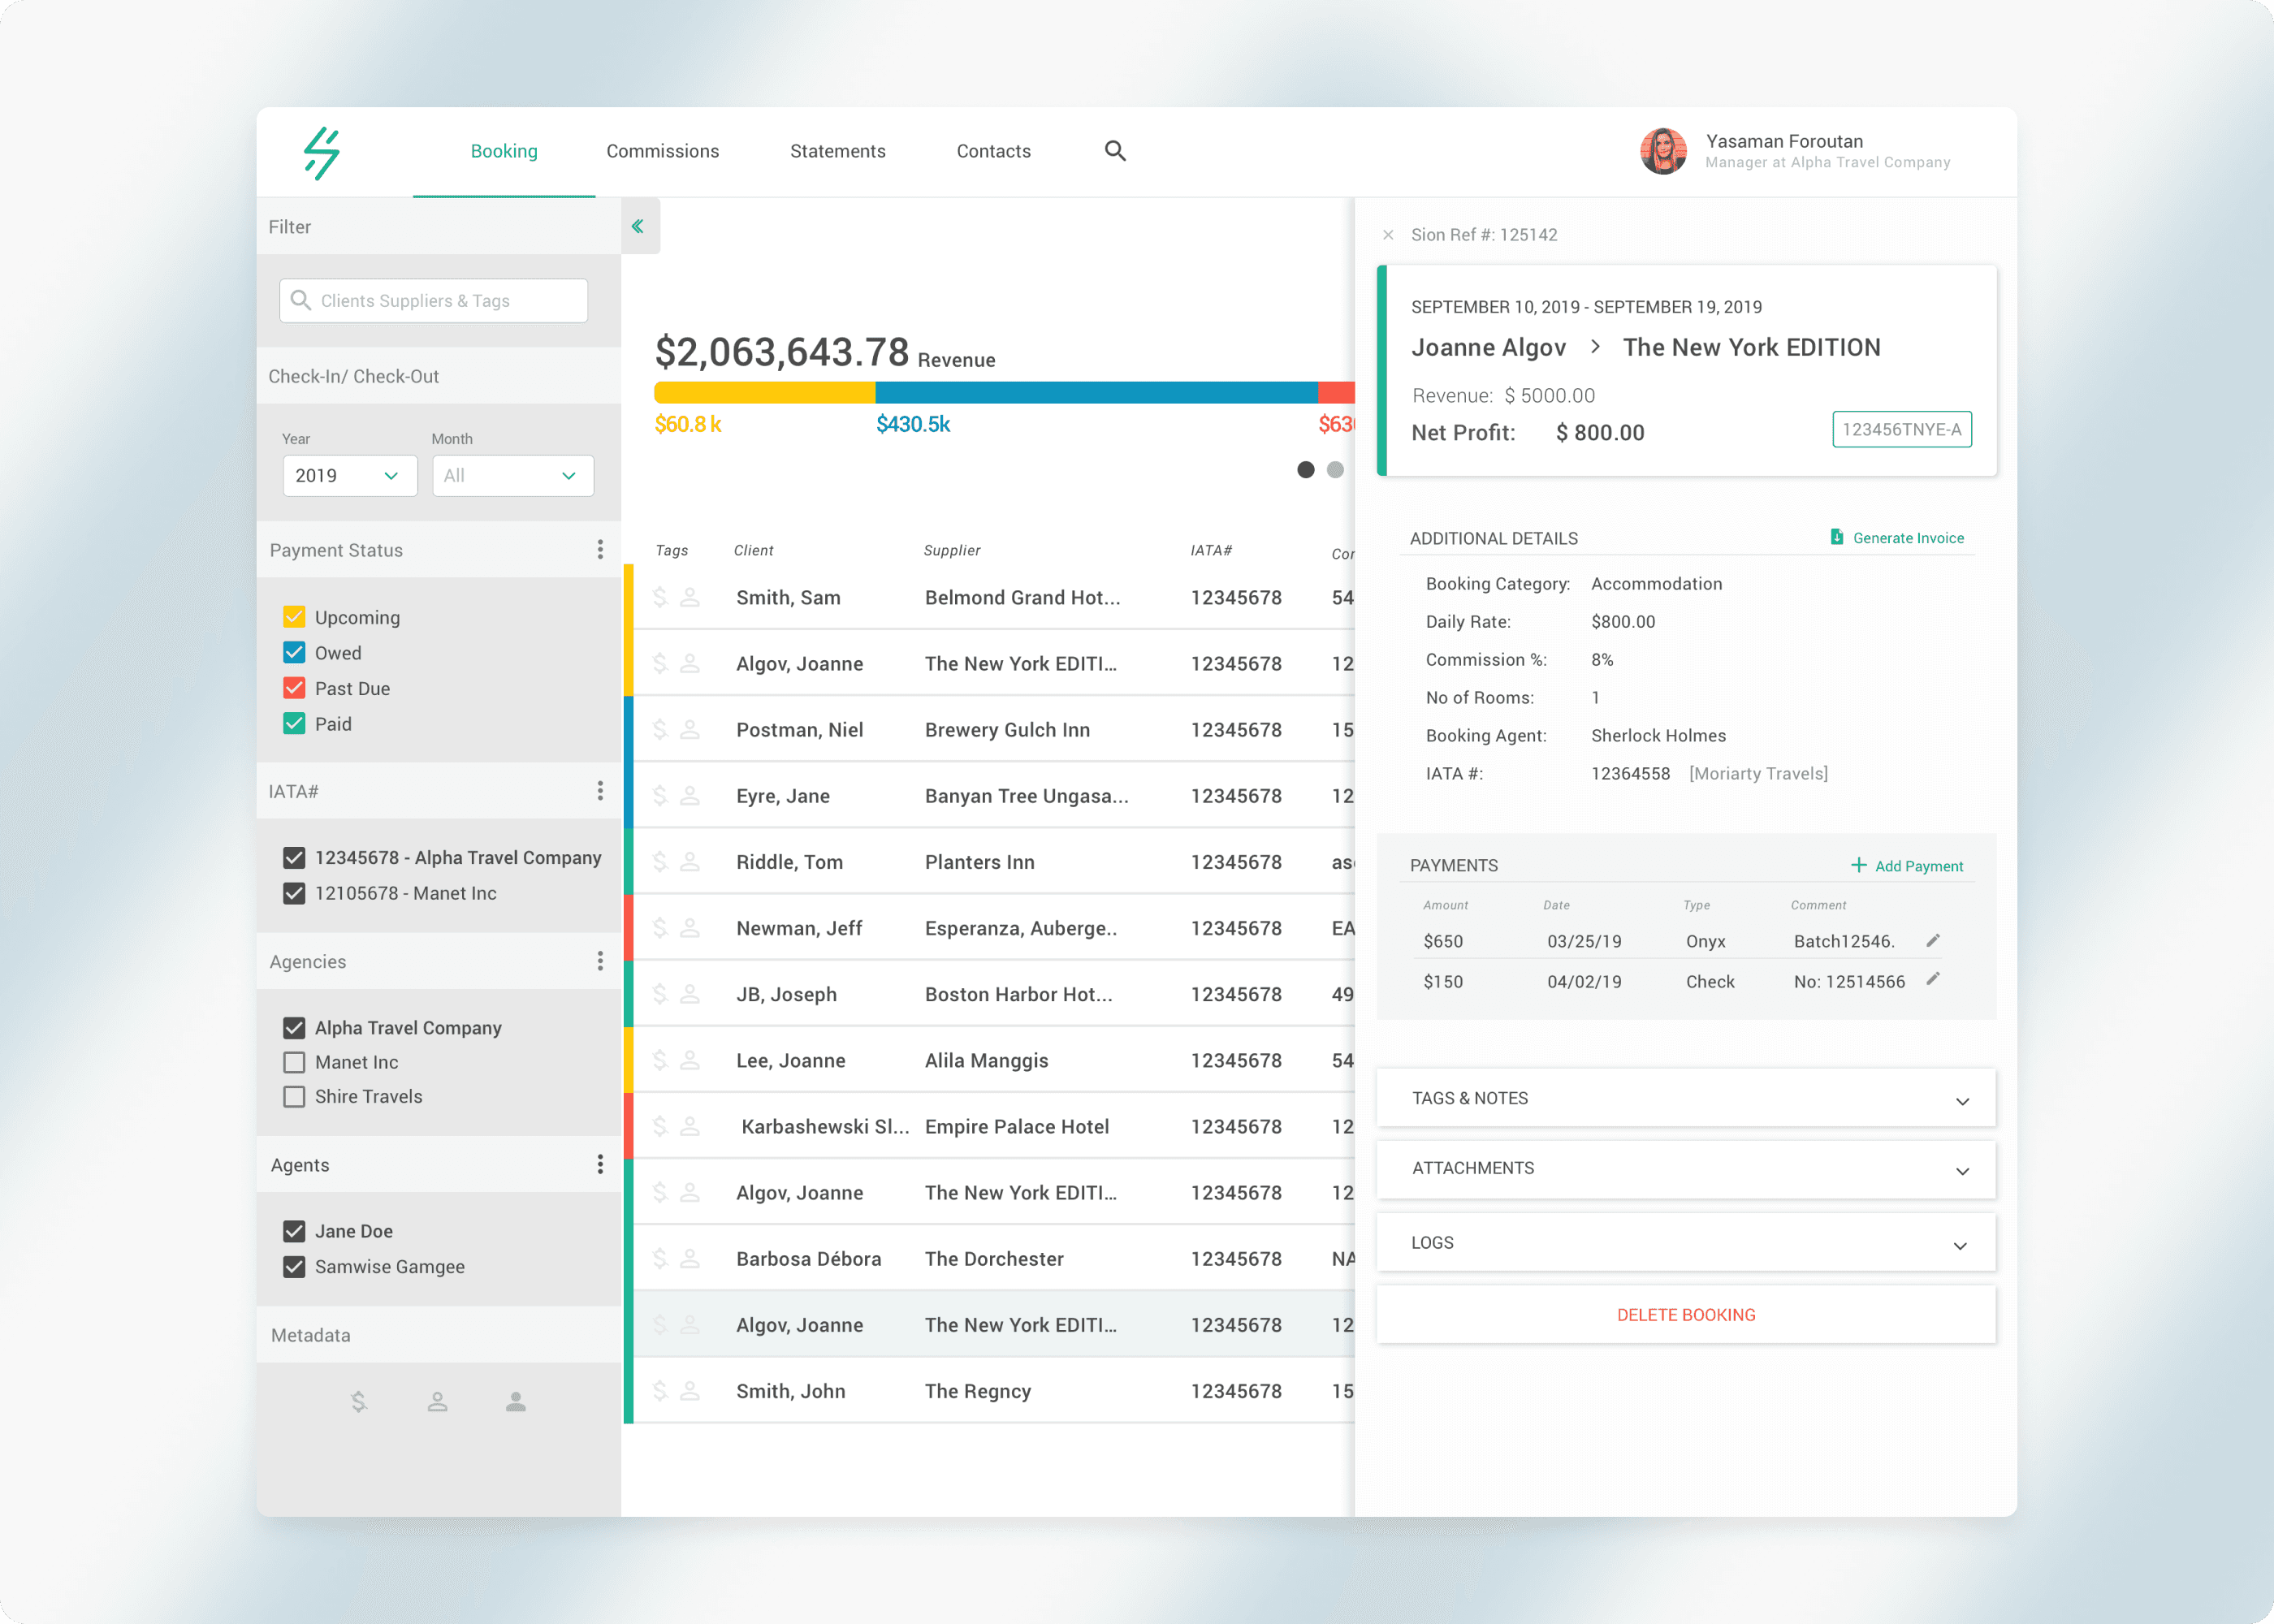The image size is (2274, 1624).
Task: Edit the $650 Onyx payment pencil icon
Action: (x=1933, y=940)
